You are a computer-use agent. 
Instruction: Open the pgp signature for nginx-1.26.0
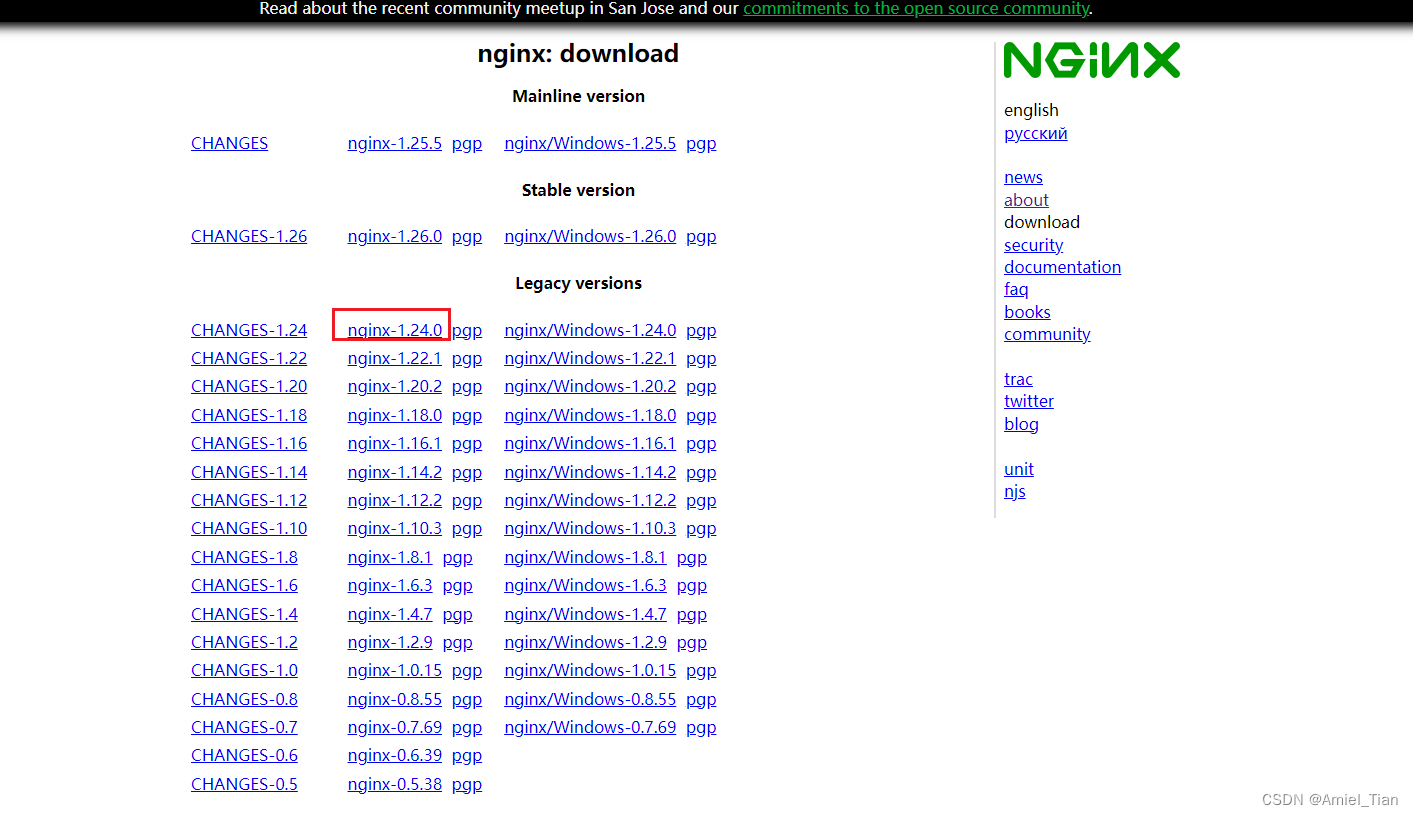(467, 236)
